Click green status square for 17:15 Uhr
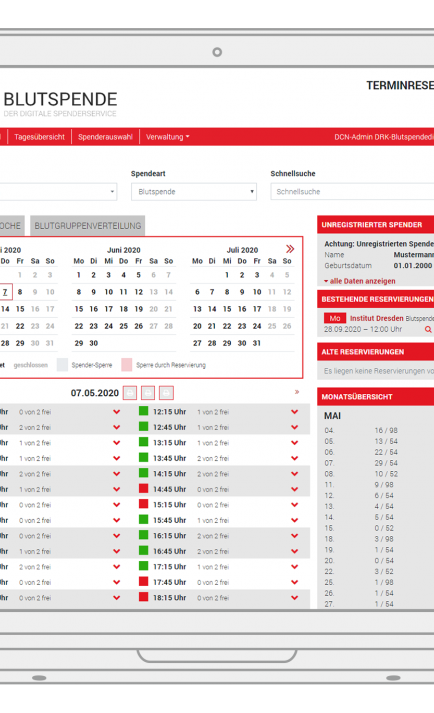Viewport: 434px width, 713px height. click(x=143, y=566)
